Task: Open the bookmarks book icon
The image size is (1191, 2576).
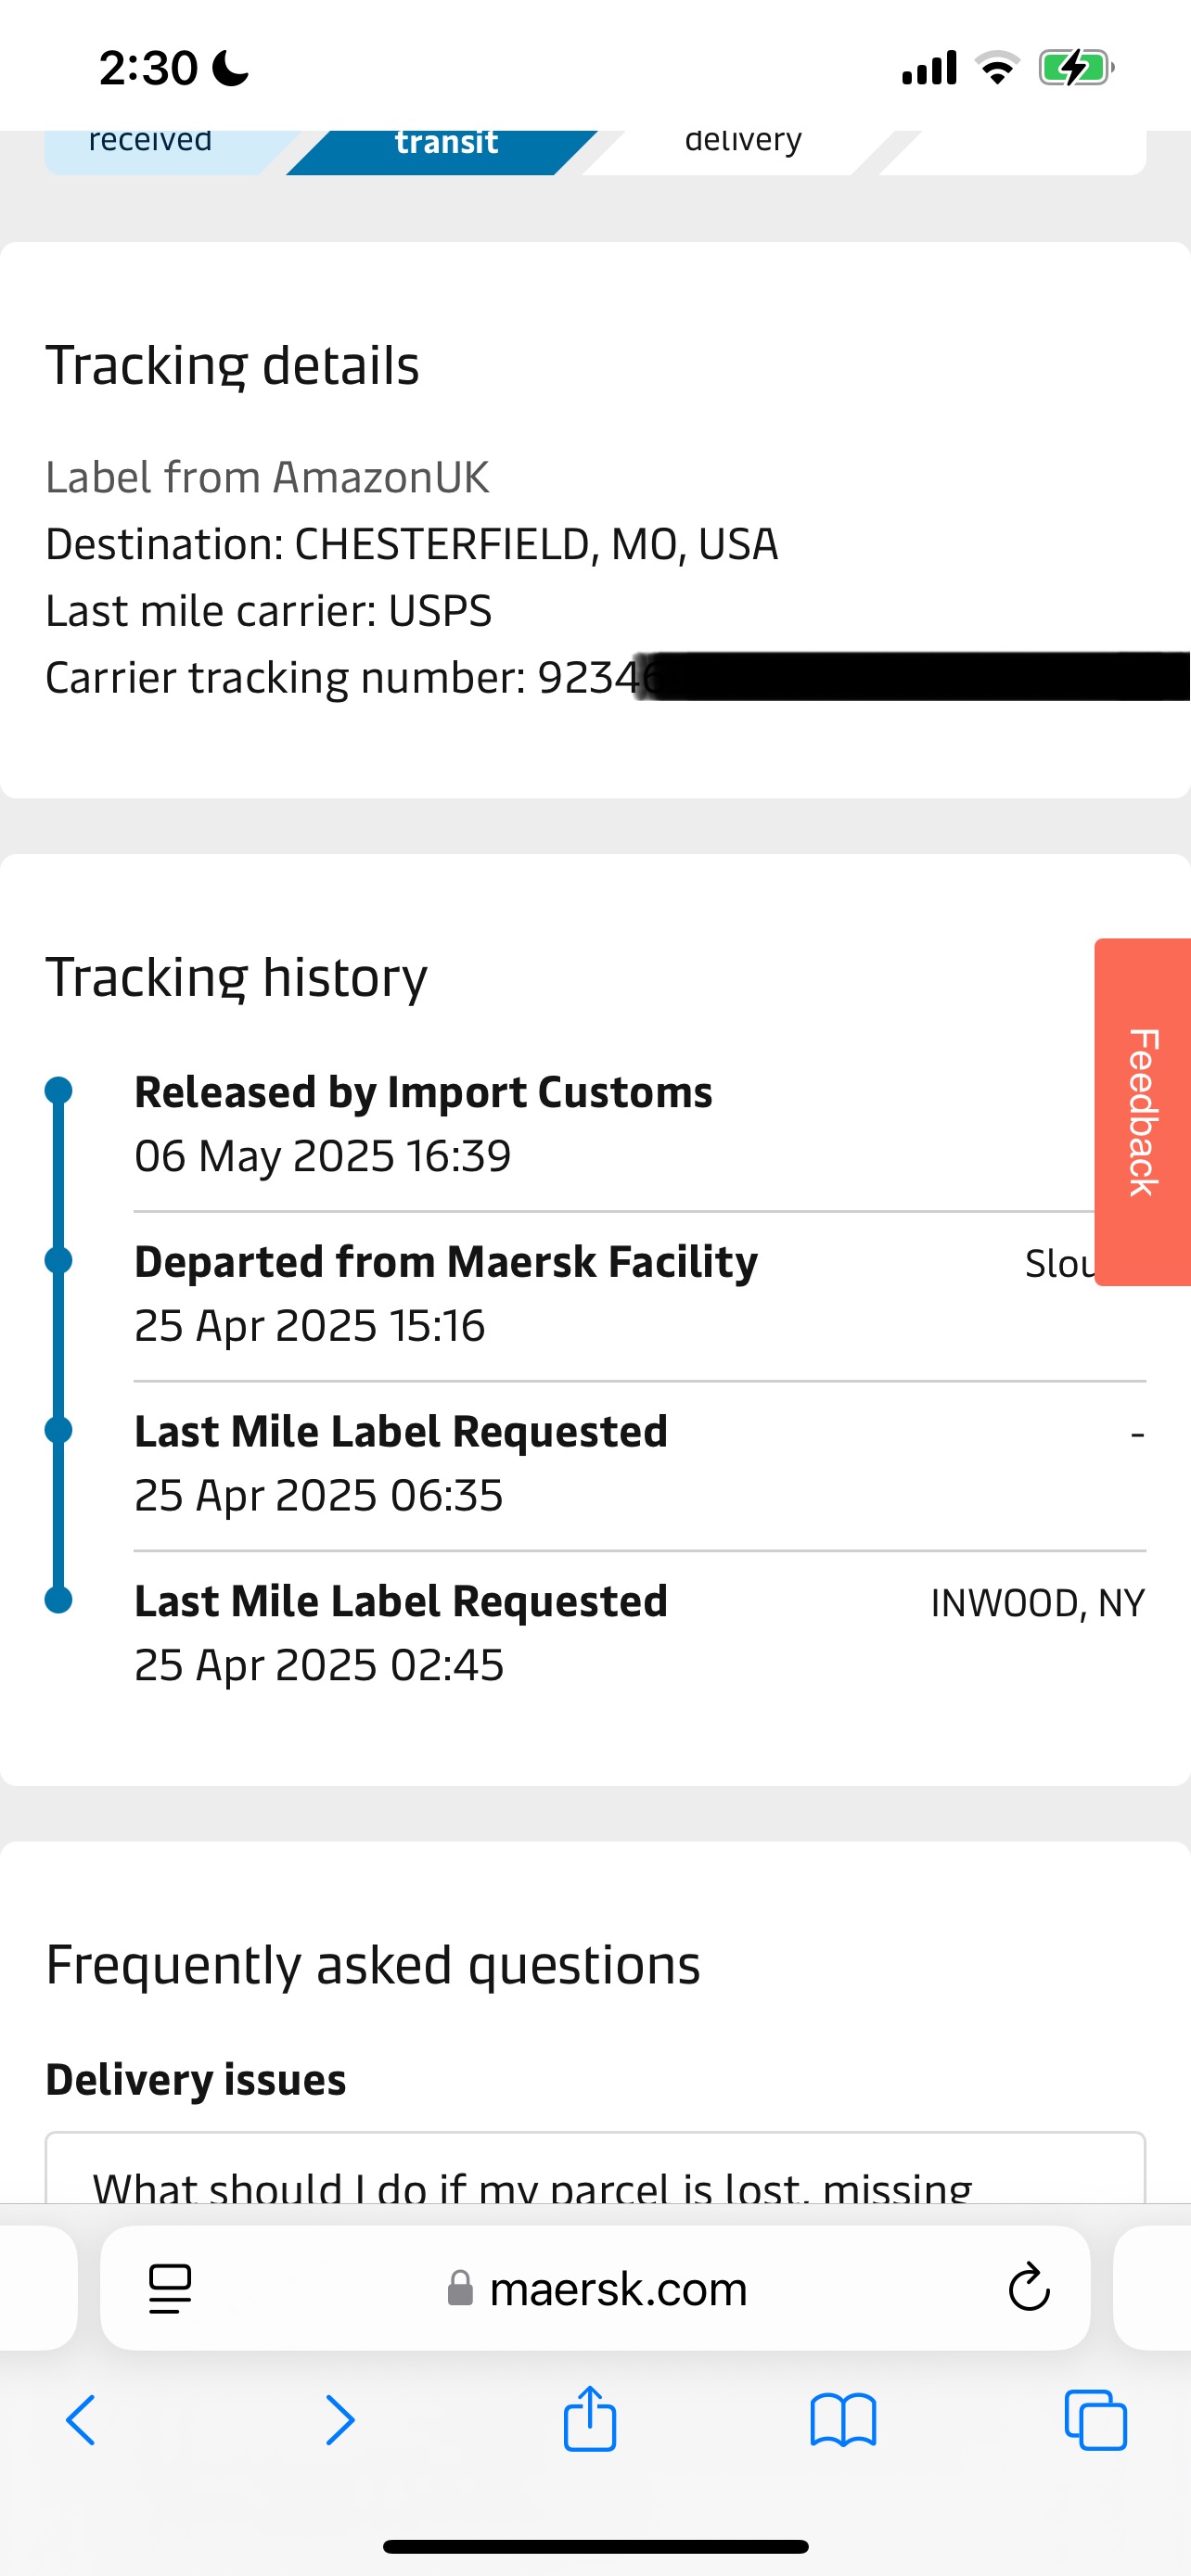Action: 843,2420
